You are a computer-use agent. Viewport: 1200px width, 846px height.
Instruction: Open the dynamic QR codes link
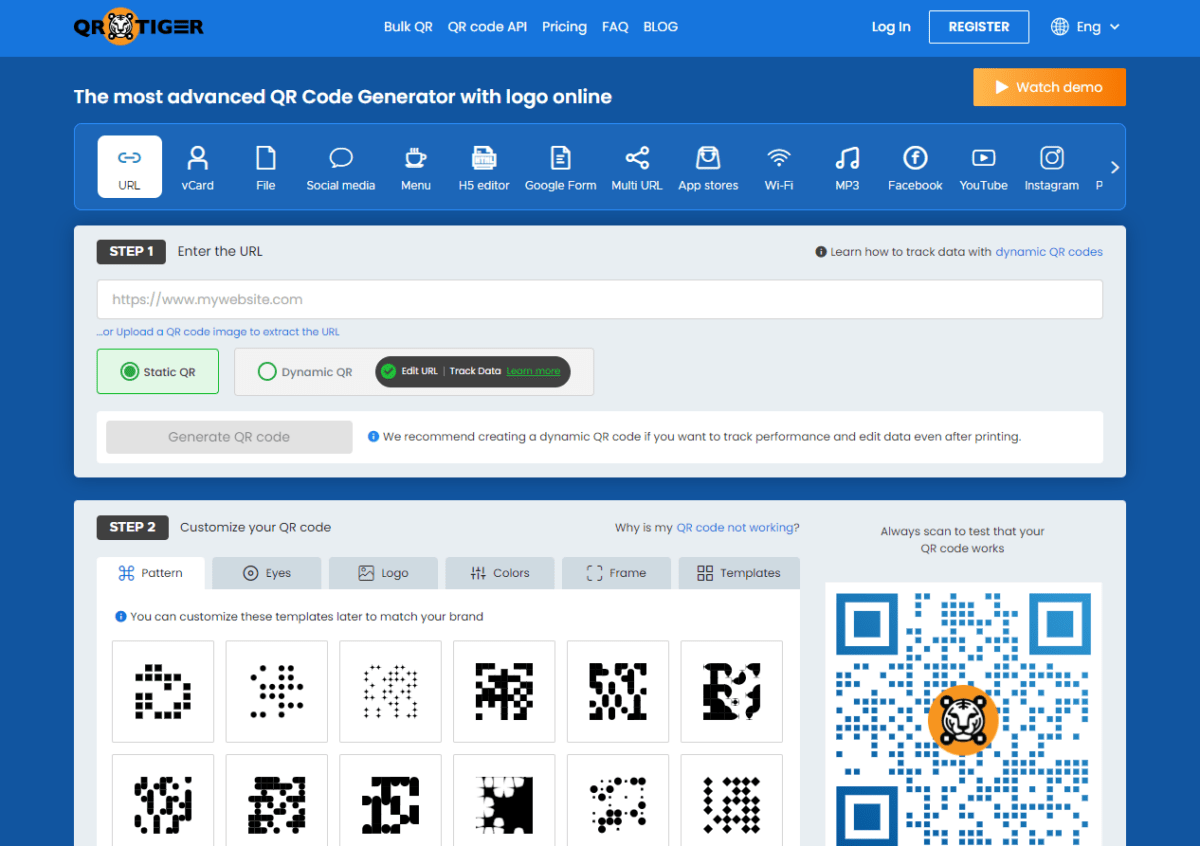pos(1049,251)
